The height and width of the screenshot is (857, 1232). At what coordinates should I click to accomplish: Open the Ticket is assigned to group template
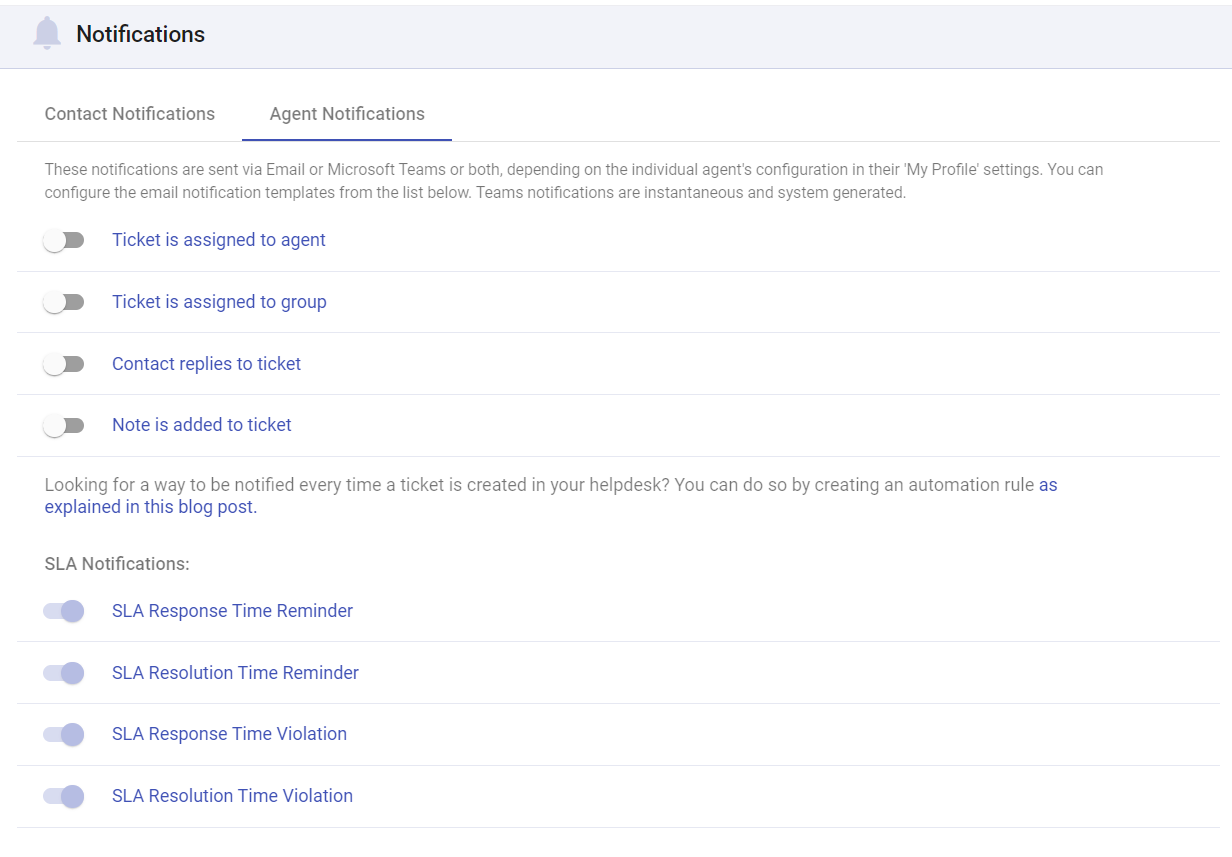coord(219,301)
